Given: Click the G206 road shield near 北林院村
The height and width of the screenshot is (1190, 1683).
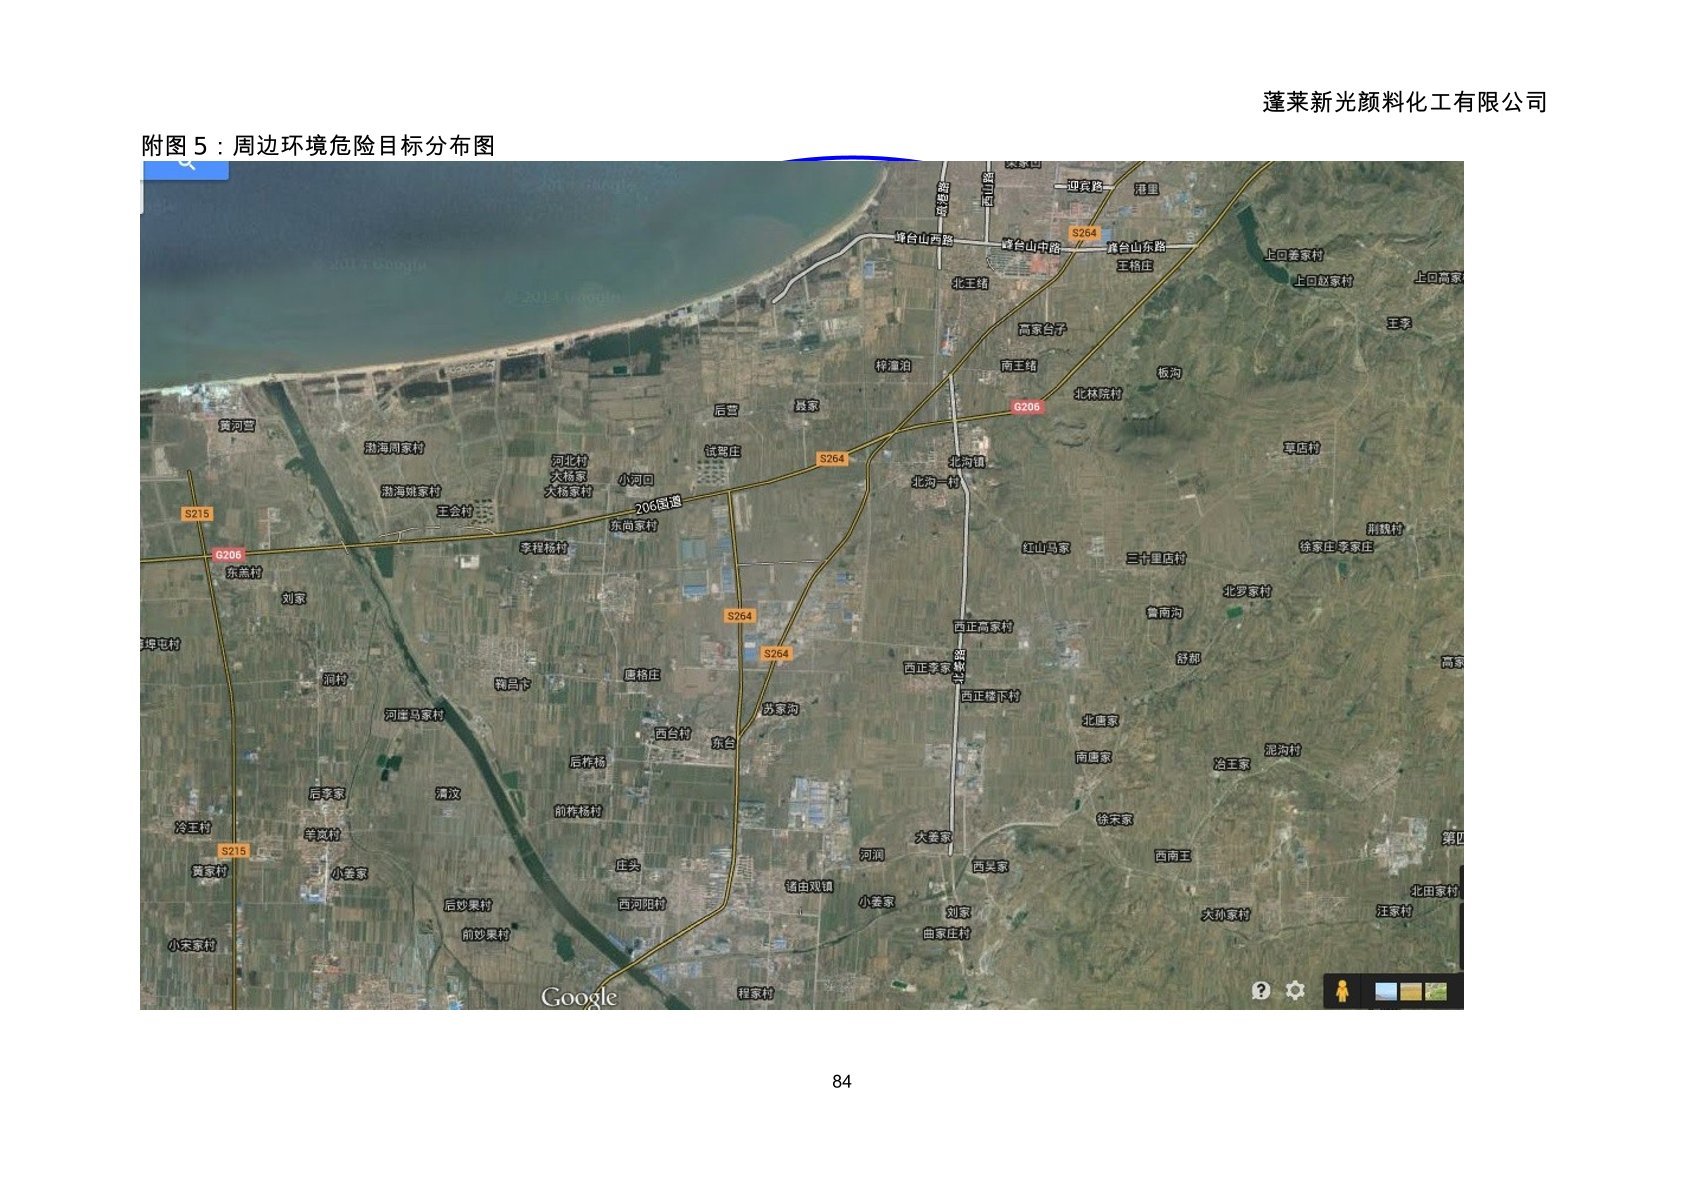Looking at the screenshot, I should click(1027, 407).
